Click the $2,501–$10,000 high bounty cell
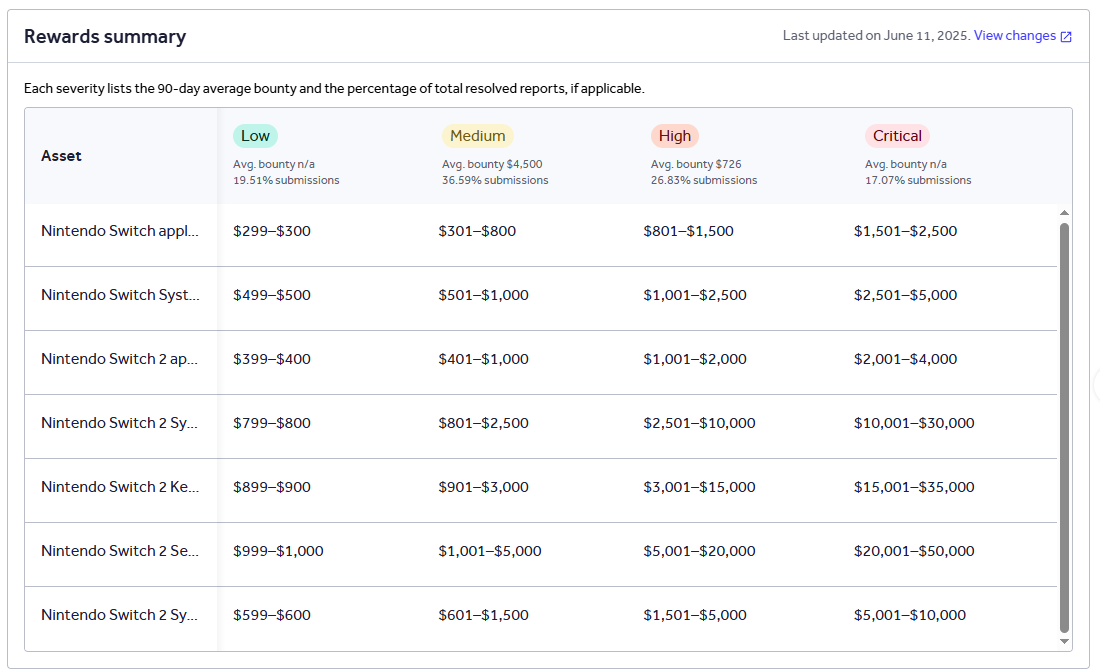This screenshot has height=669, width=1100. pyautogui.click(x=699, y=423)
